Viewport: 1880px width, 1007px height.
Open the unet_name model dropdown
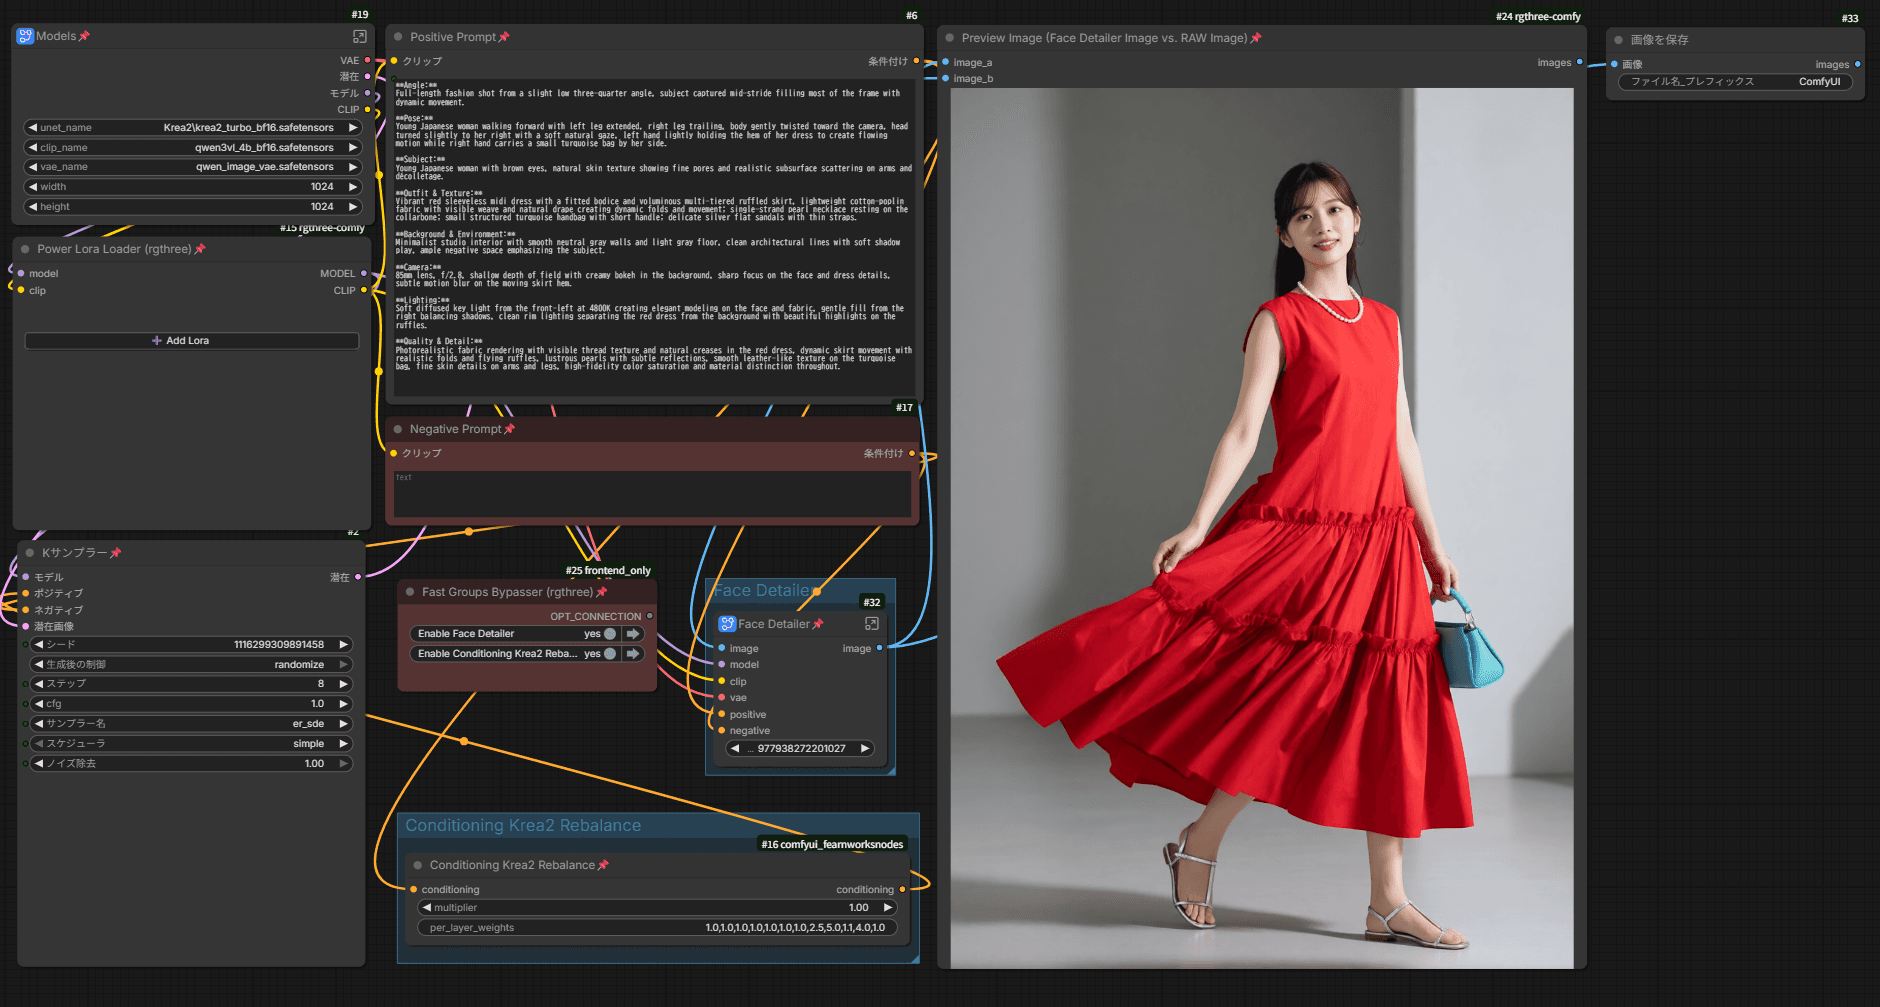(192, 128)
